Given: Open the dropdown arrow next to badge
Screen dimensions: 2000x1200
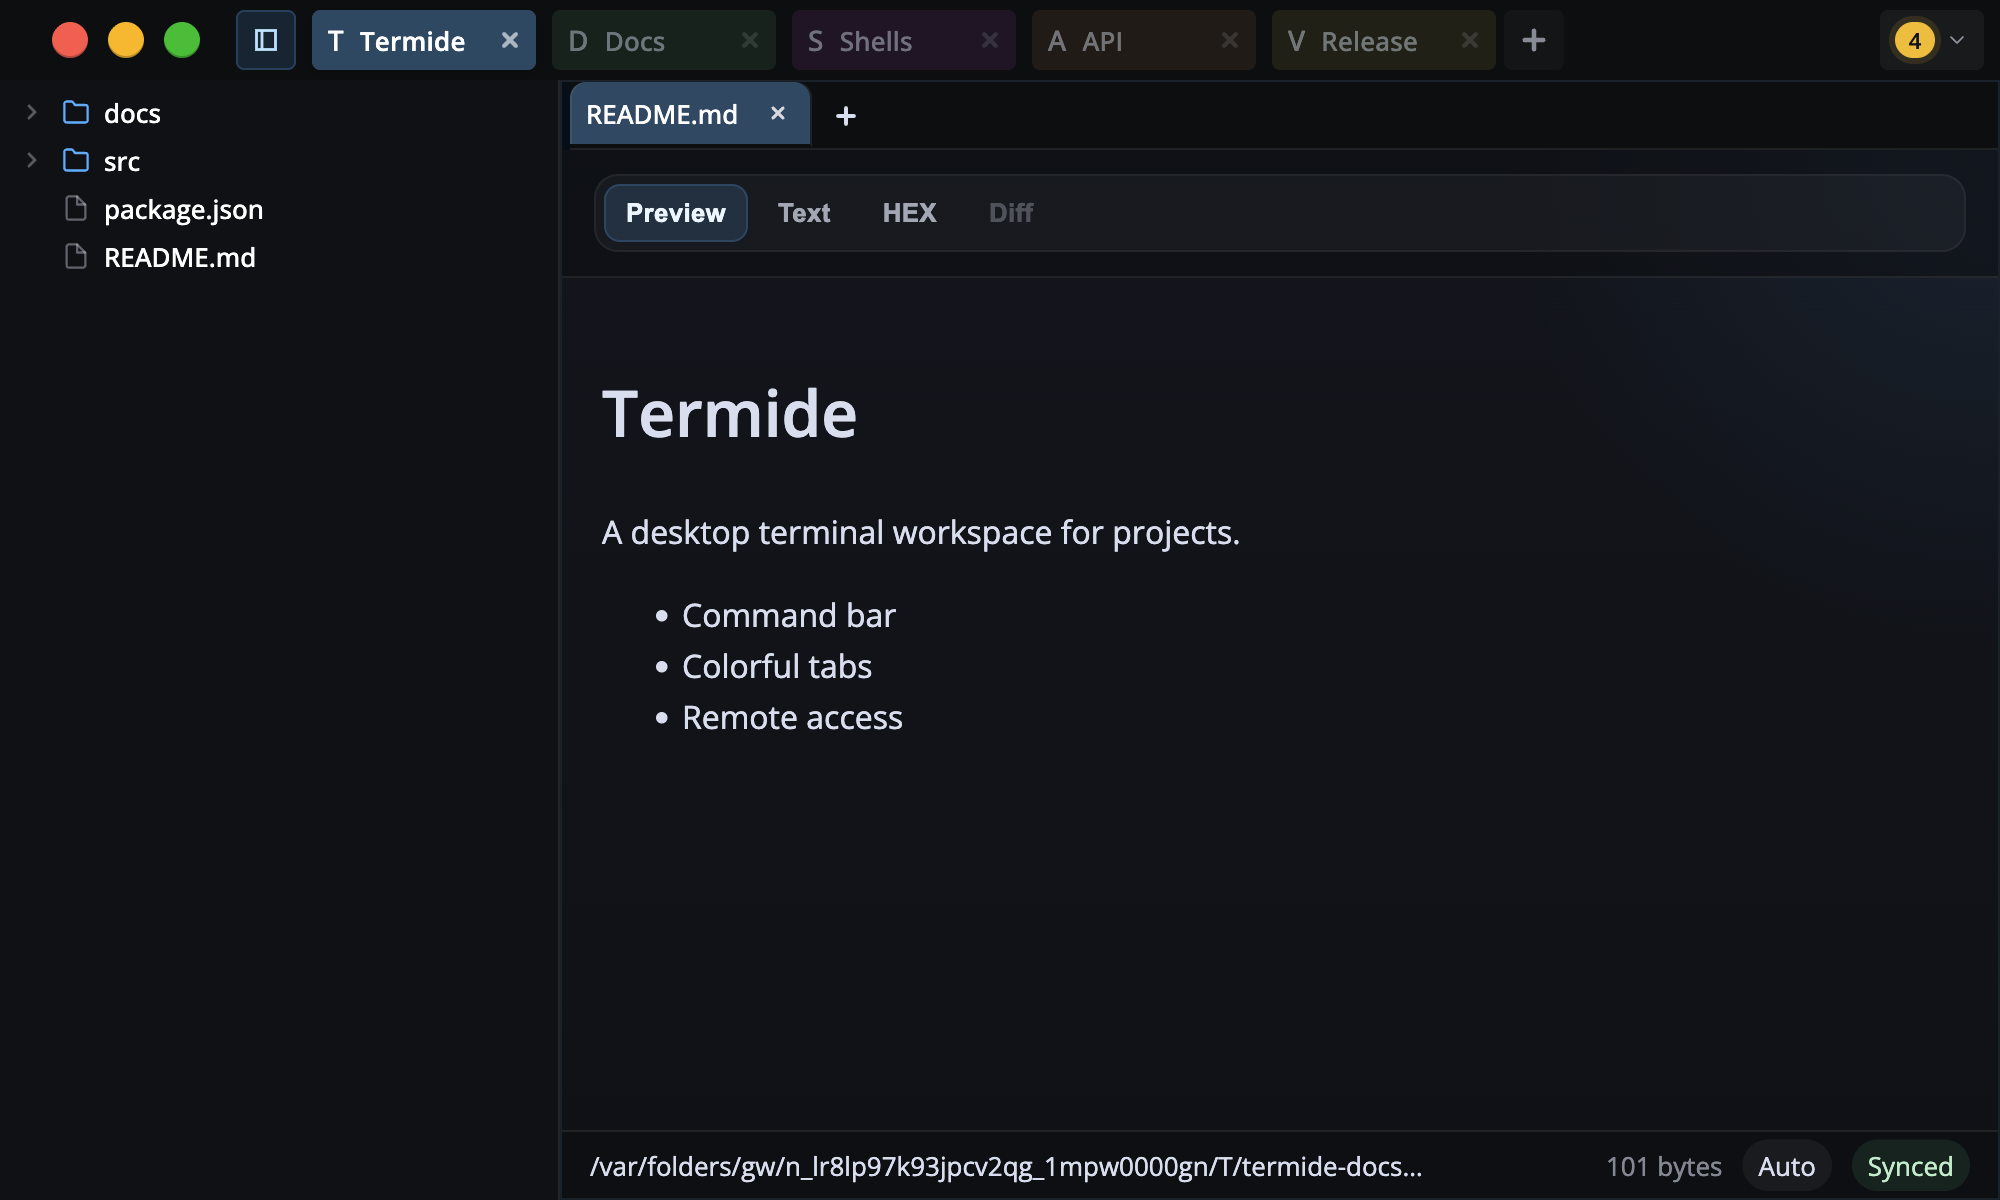Looking at the screenshot, I should point(1957,40).
